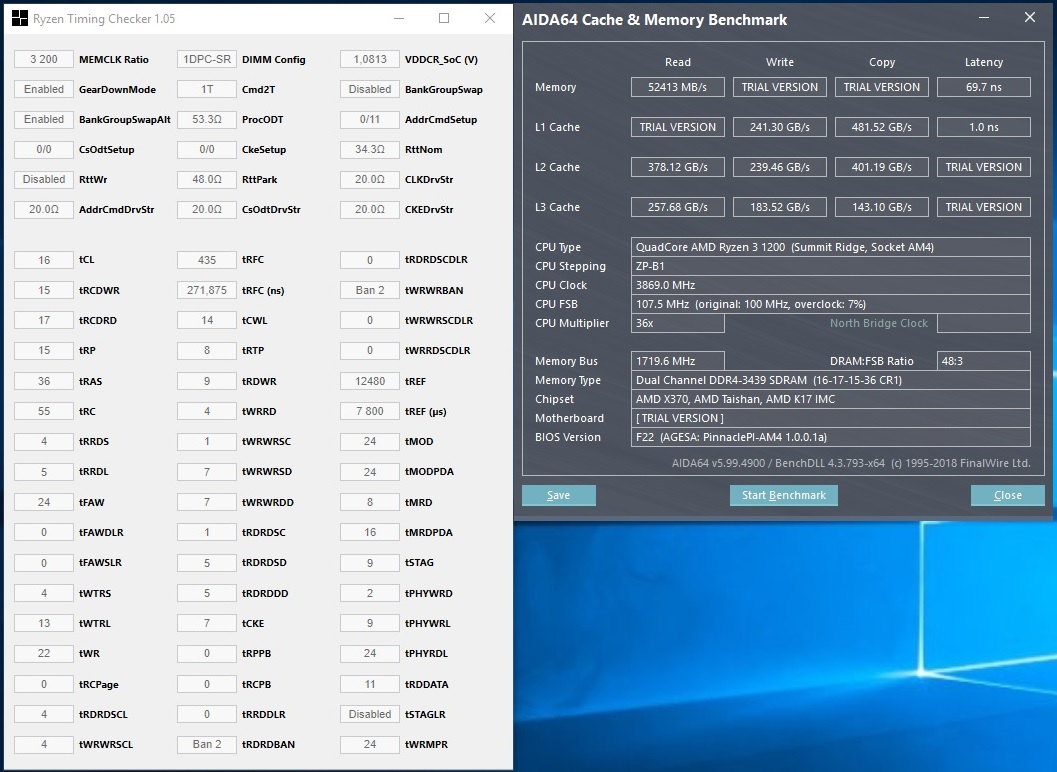Click the tWRMPR value 24
This screenshot has width=1057, height=772.
(370, 744)
